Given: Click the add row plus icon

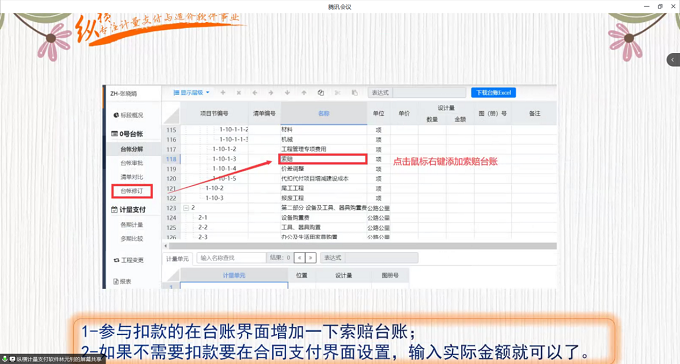Looking at the screenshot, I should point(223,92).
